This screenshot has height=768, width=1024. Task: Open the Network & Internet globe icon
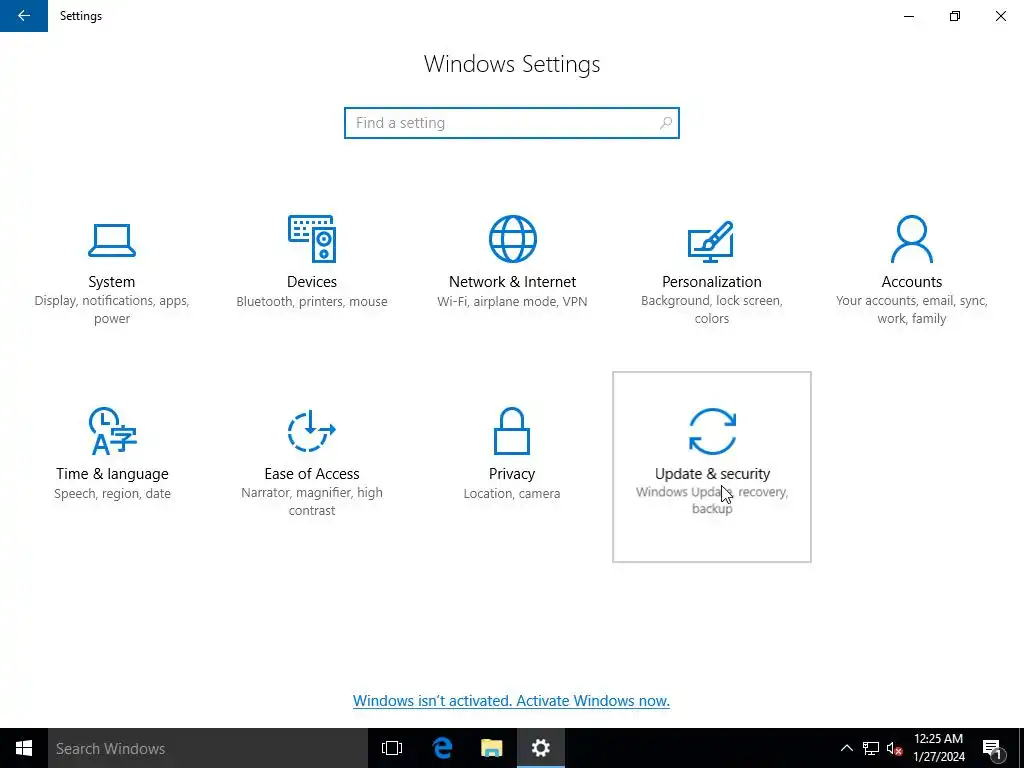[x=513, y=239]
